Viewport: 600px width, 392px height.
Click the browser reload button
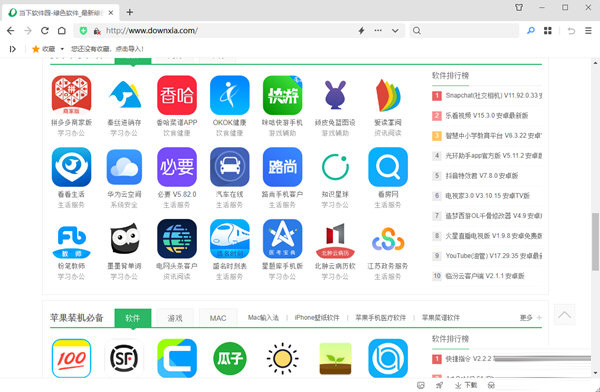point(45,31)
